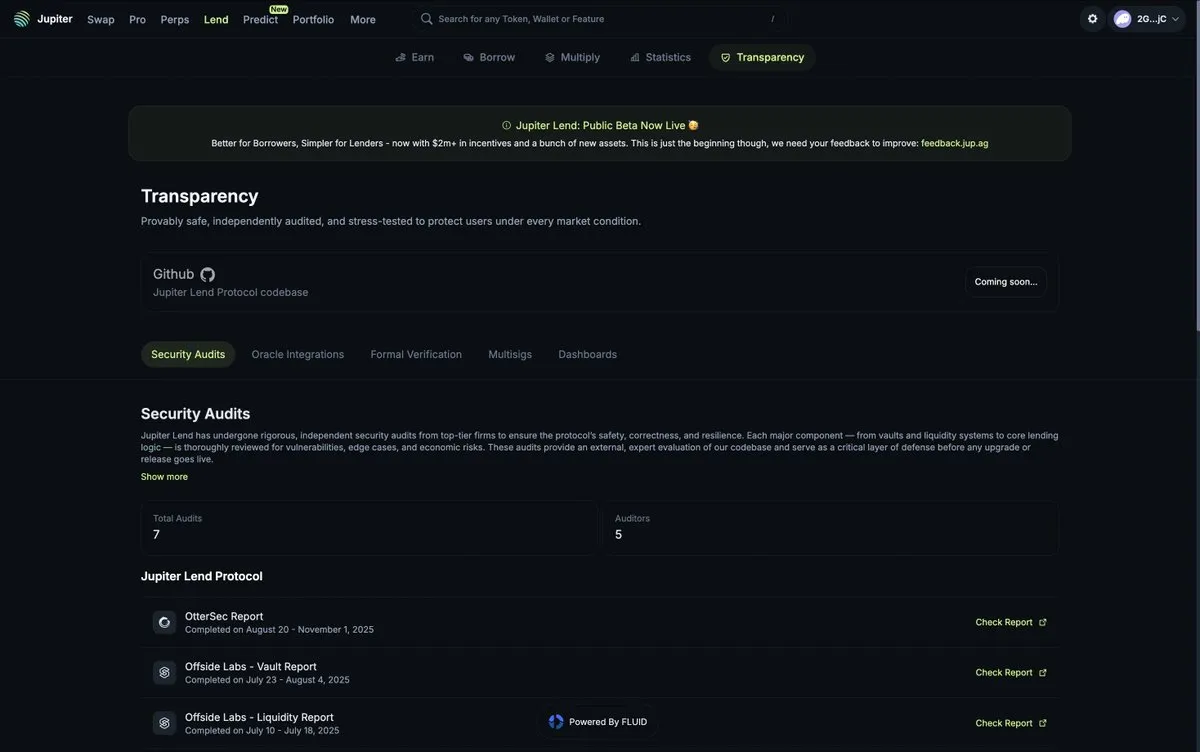
Task: Open the feedback.jup.ag link
Action: [x=954, y=143]
